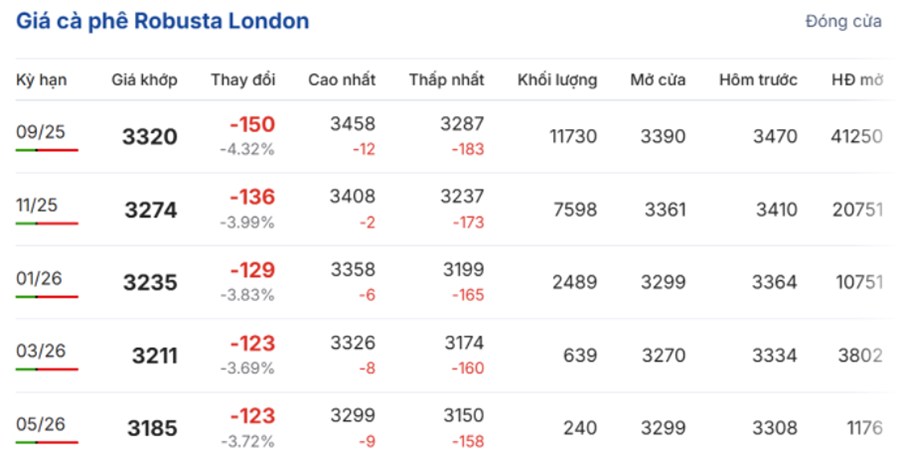Click the HĐ mở column header
903x450 pixels.
[x=858, y=80]
